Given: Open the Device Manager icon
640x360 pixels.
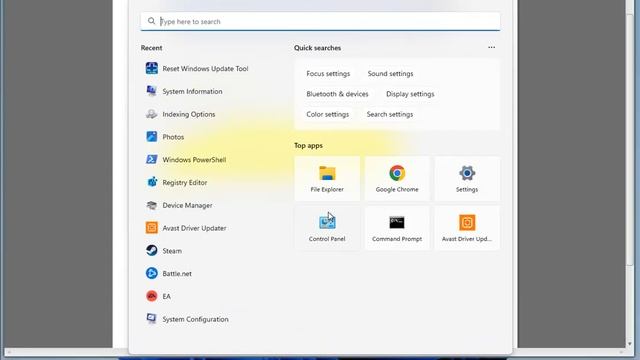Looking at the screenshot, I should 151,205.
